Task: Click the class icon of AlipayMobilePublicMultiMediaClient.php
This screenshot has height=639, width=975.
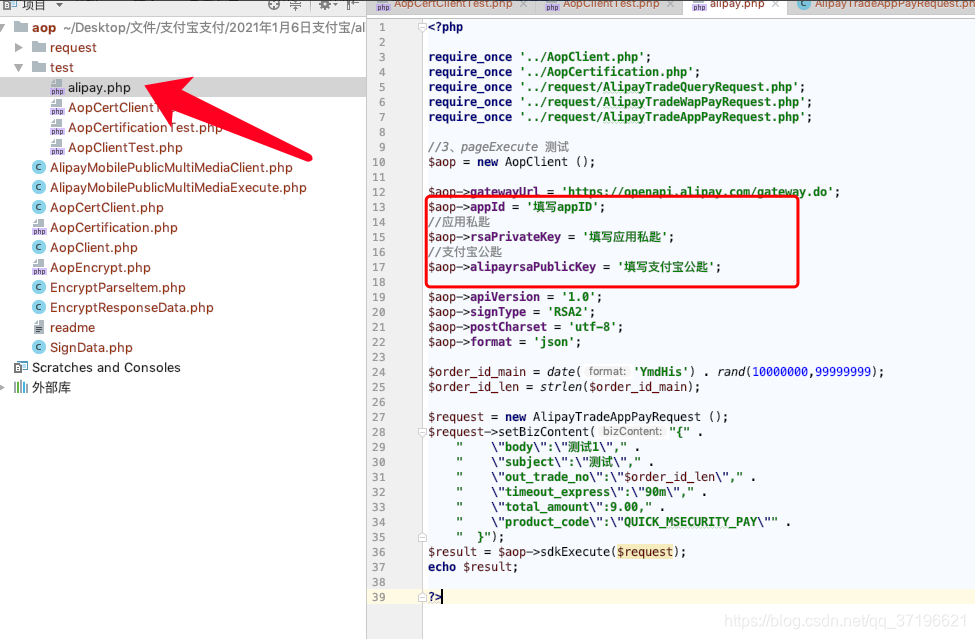Action: tap(39, 168)
